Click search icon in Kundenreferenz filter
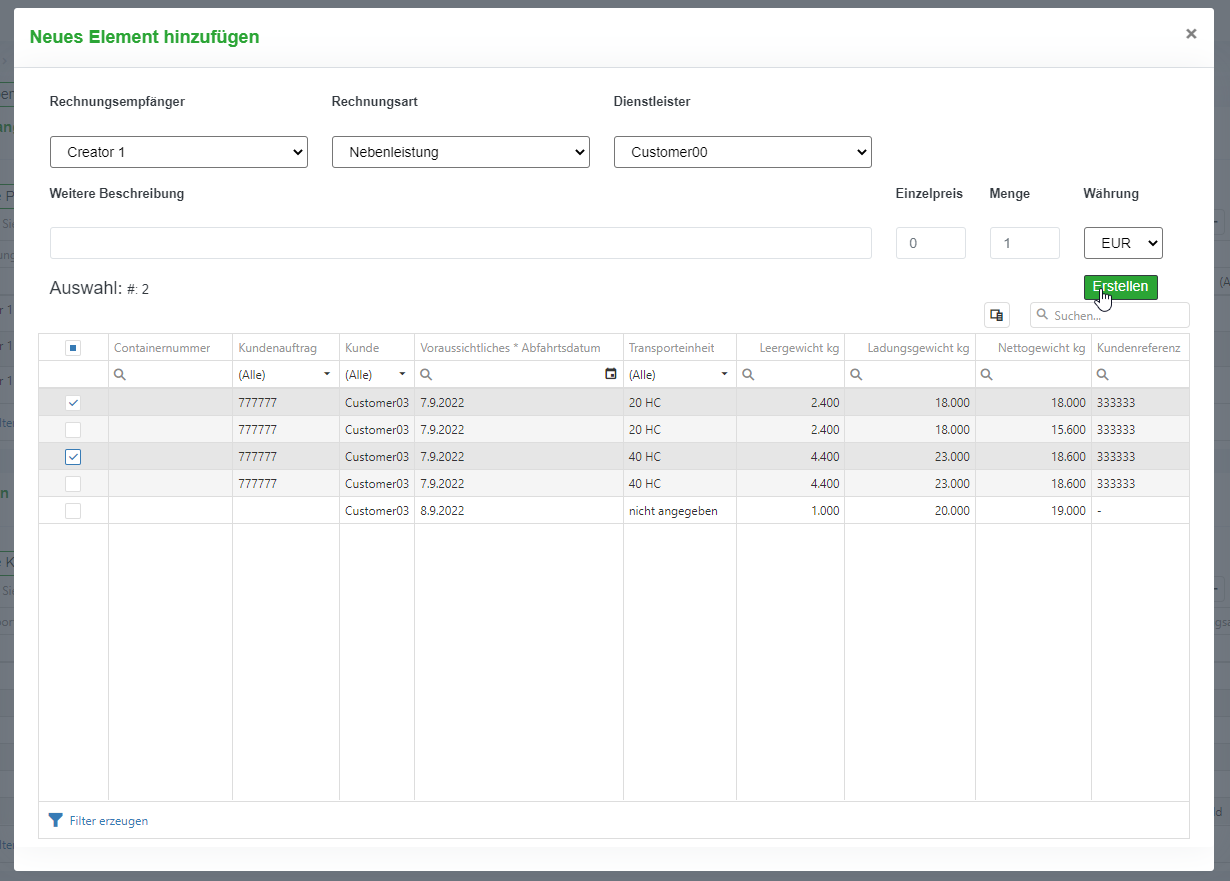The height and width of the screenshot is (881, 1230). click(1103, 374)
